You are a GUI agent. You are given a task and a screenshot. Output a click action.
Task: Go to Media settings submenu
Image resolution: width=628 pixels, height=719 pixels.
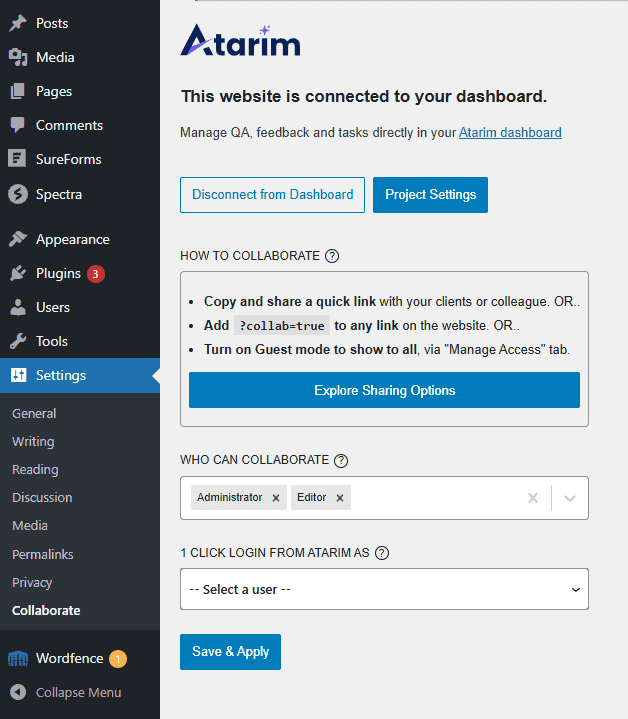pos(30,525)
